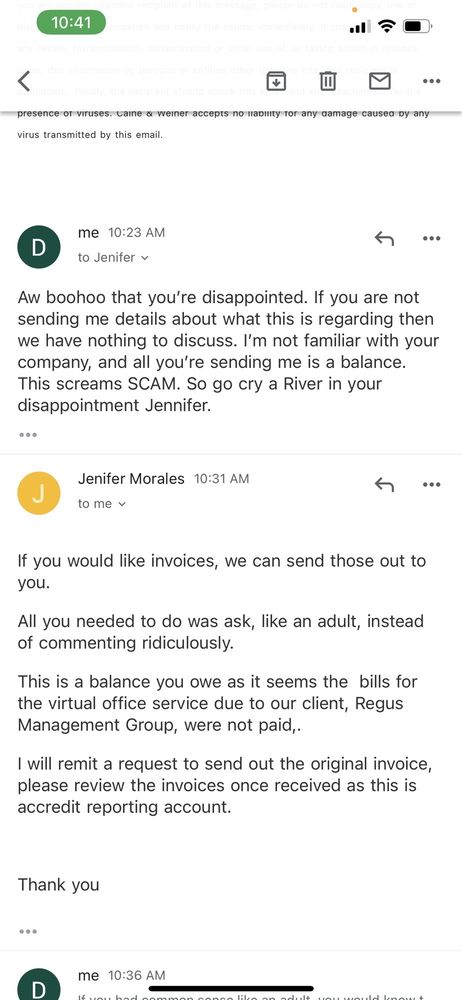Go back using the left chevron arrow
462x1000 pixels.
click(24, 81)
